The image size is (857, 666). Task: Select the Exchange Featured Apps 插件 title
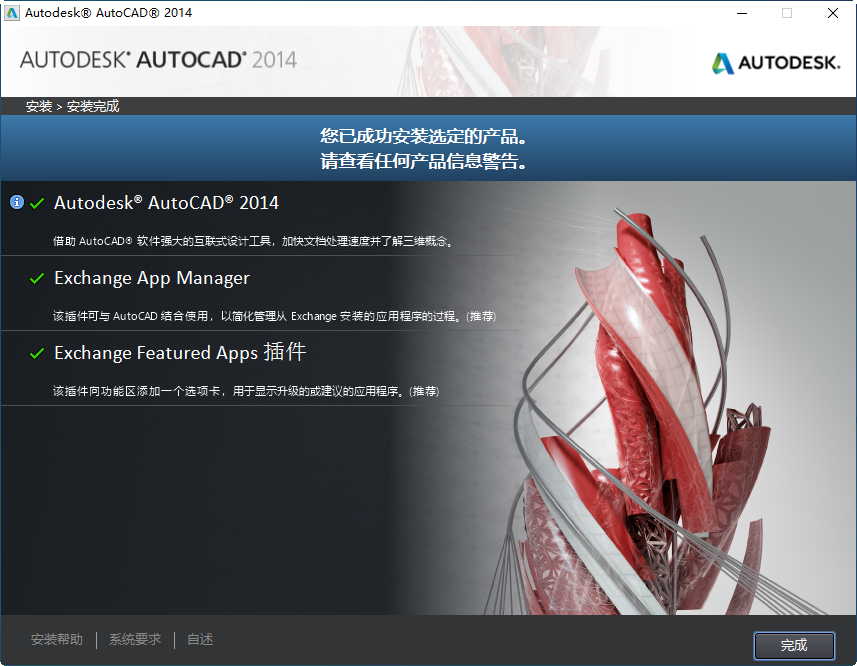click(x=180, y=352)
